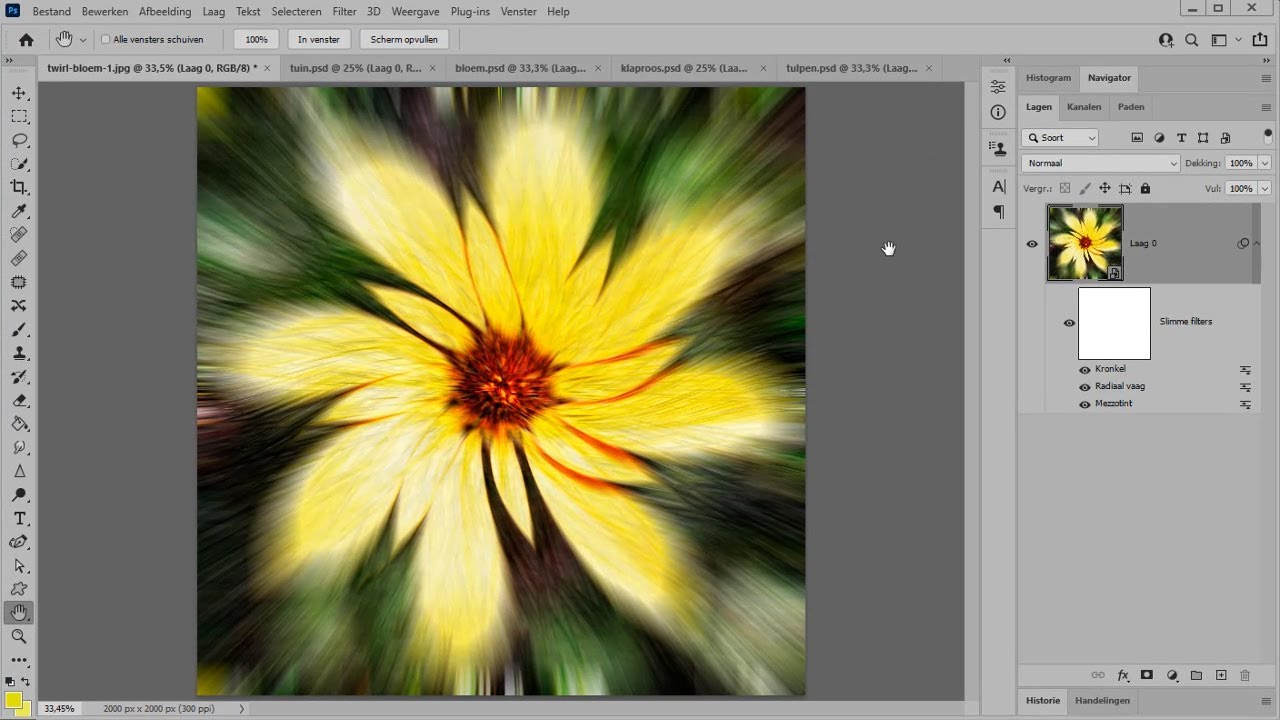
Task: Select the Eyedropper tool
Action: pyautogui.click(x=19, y=211)
